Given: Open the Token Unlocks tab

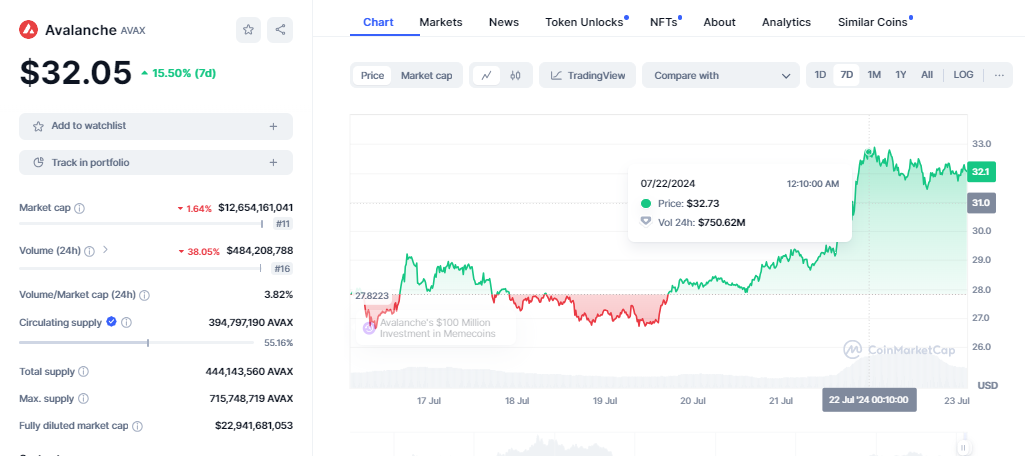Looking at the screenshot, I should [x=584, y=22].
